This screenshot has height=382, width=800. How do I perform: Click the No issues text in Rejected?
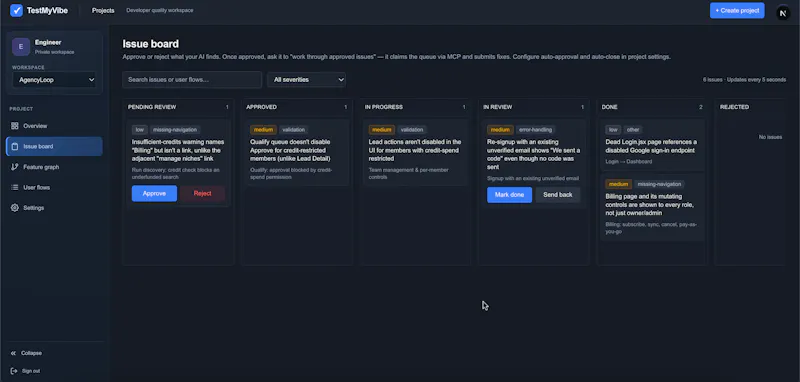(x=770, y=137)
